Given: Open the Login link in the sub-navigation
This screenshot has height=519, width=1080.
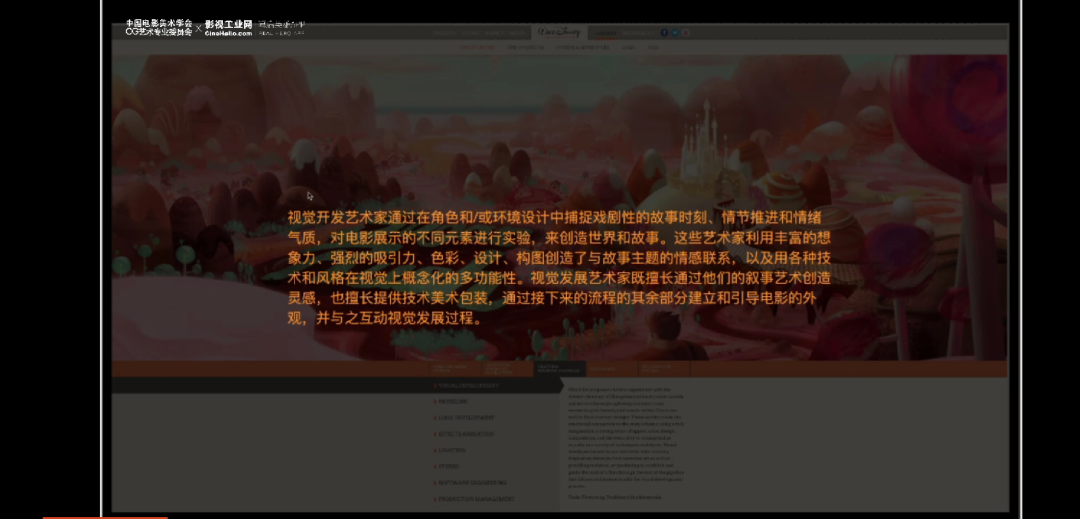Looking at the screenshot, I should (629, 47).
